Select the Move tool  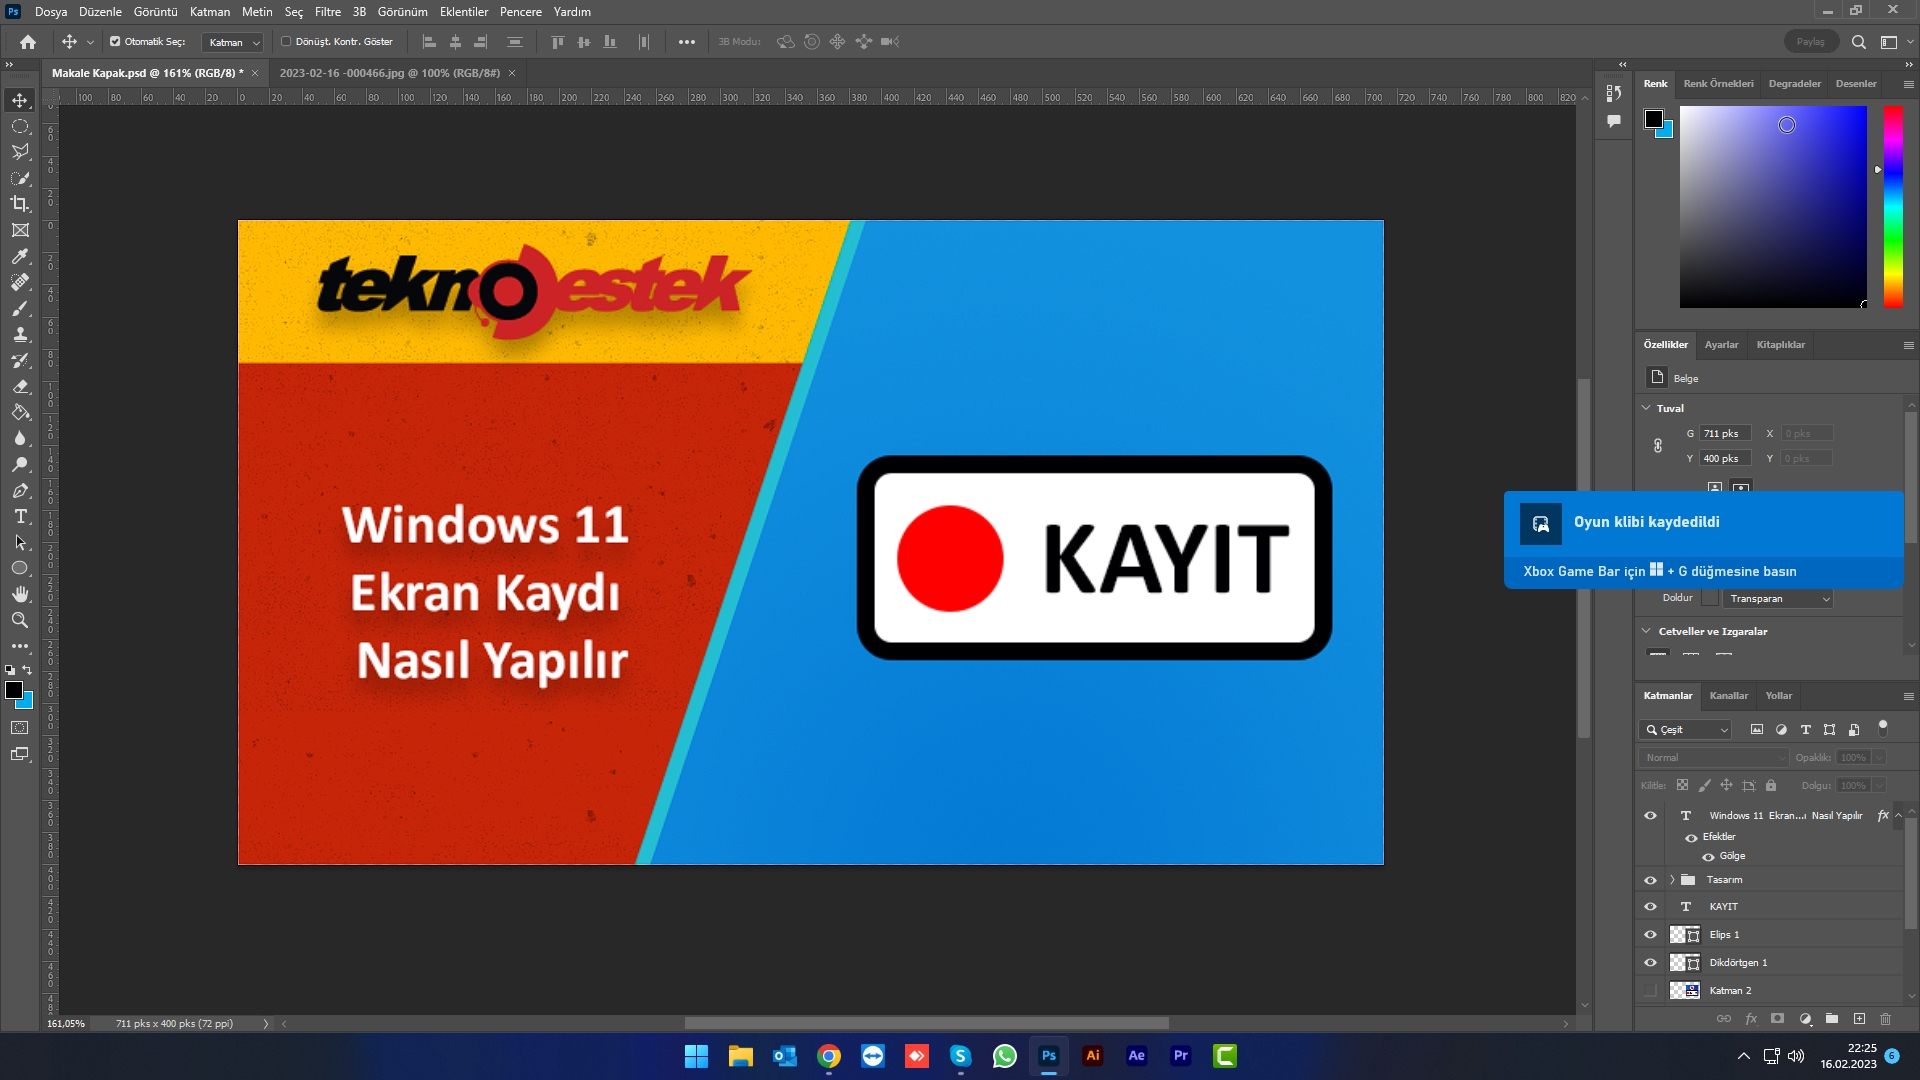(20, 100)
